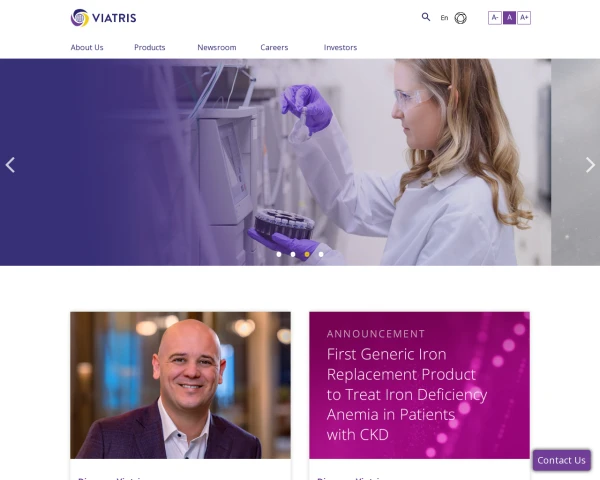
Task: Click the Viatris logo icon
Action: click(80, 18)
